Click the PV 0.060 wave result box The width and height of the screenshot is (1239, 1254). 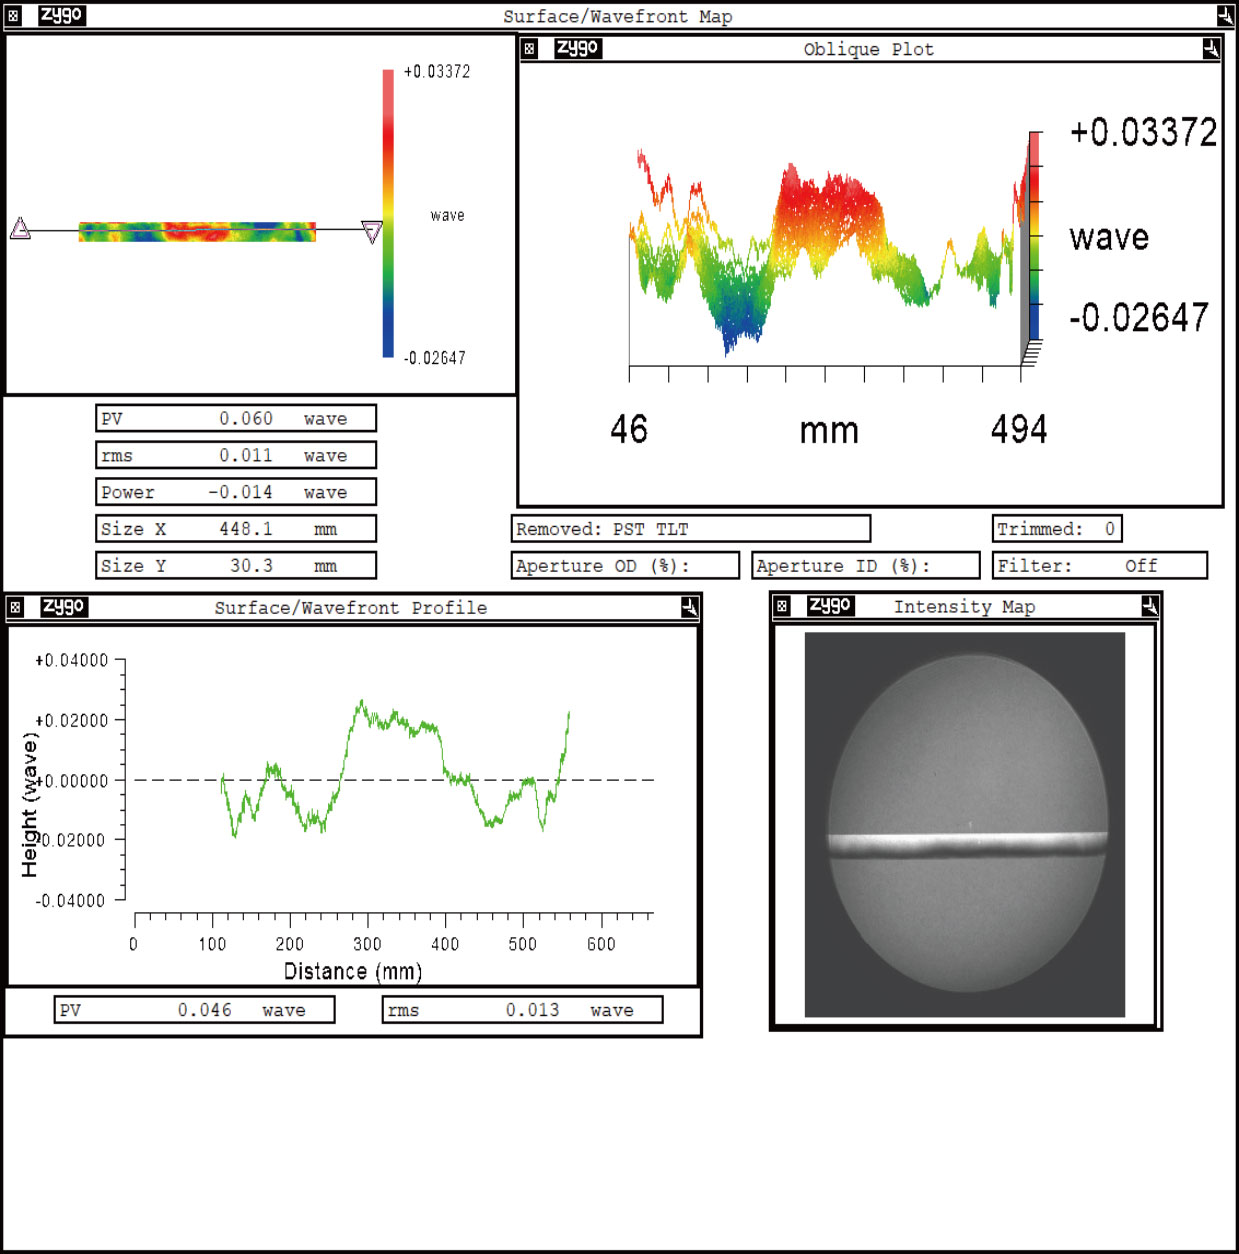[x=236, y=418]
